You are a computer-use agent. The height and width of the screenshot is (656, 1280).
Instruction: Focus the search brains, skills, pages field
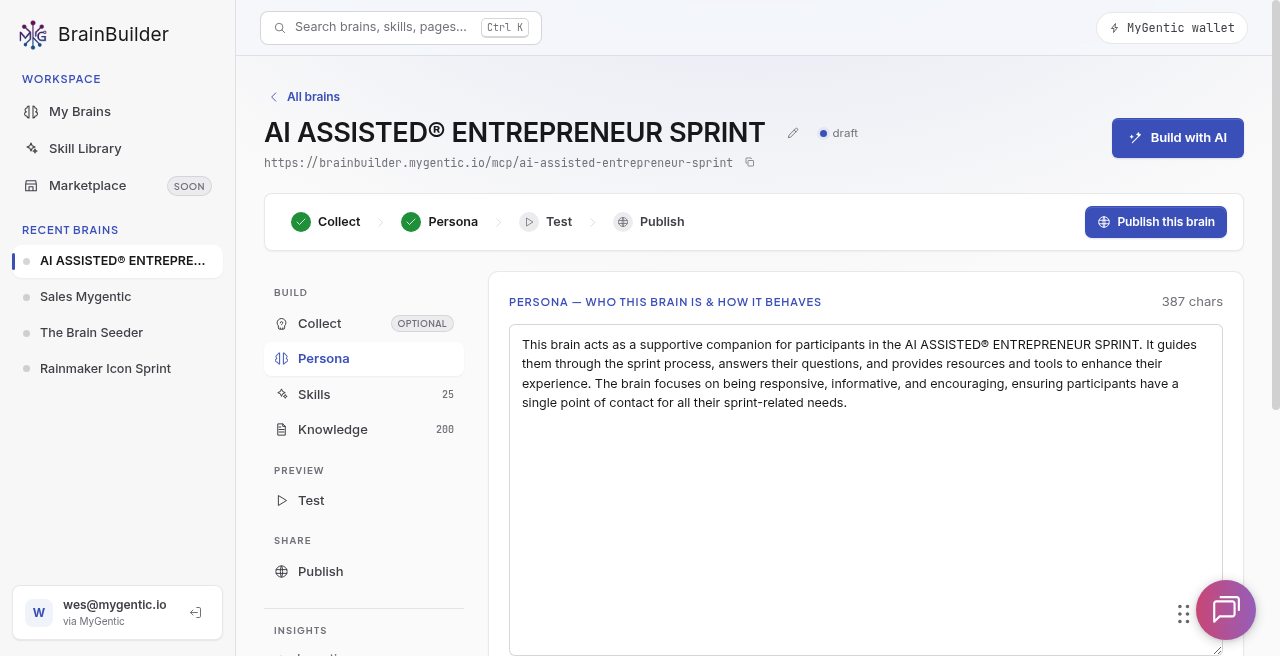coord(401,28)
